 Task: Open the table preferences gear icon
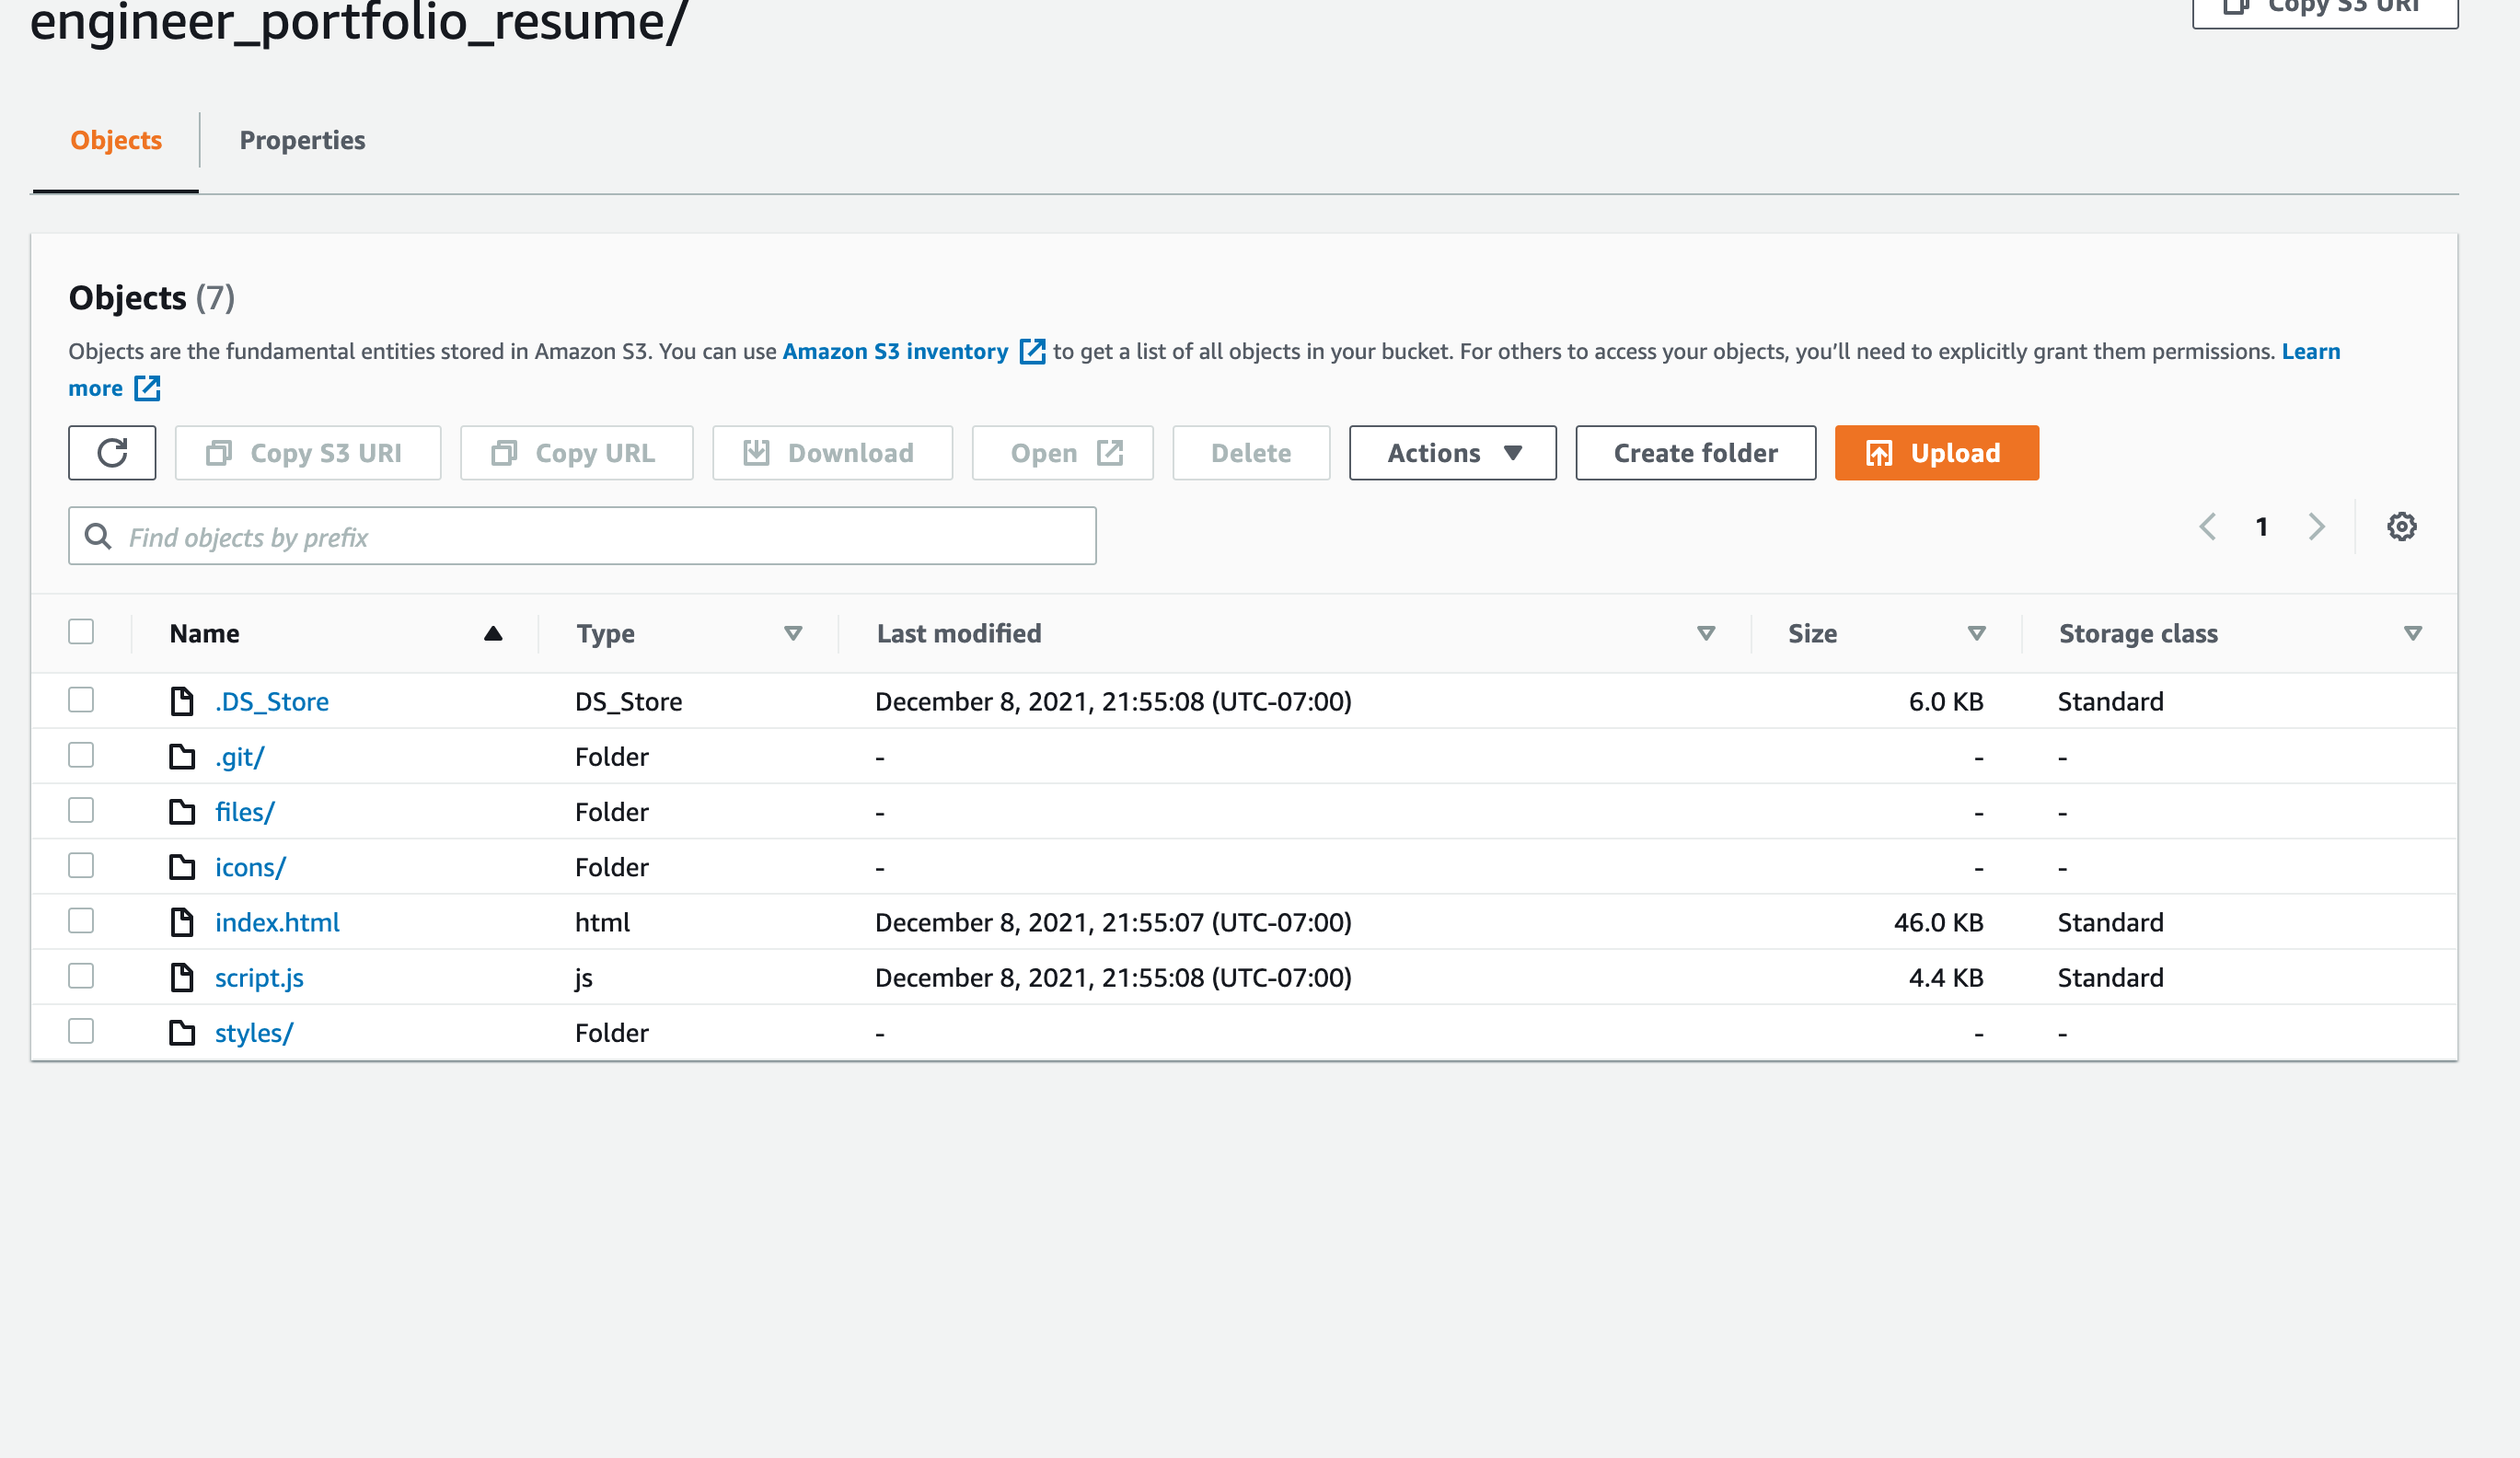click(2401, 527)
